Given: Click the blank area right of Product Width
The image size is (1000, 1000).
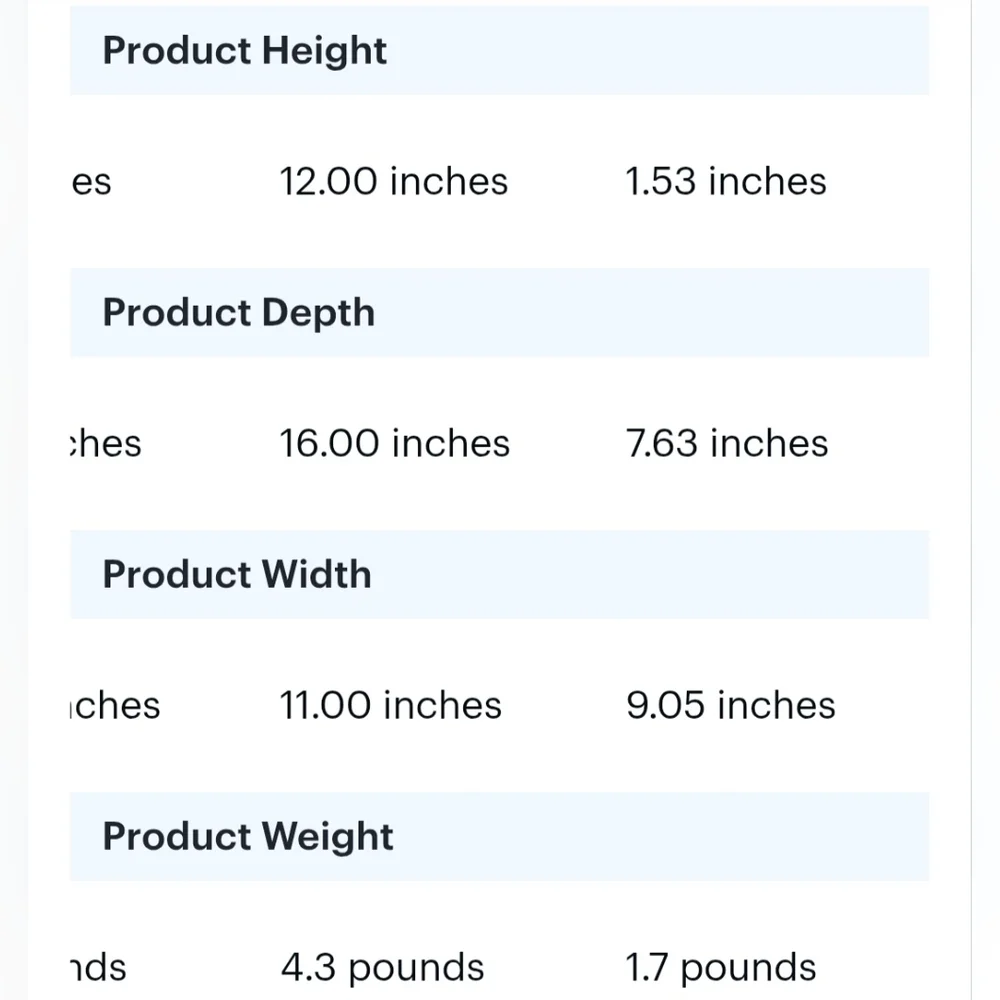Looking at the screenshot, I should (649, 574).
